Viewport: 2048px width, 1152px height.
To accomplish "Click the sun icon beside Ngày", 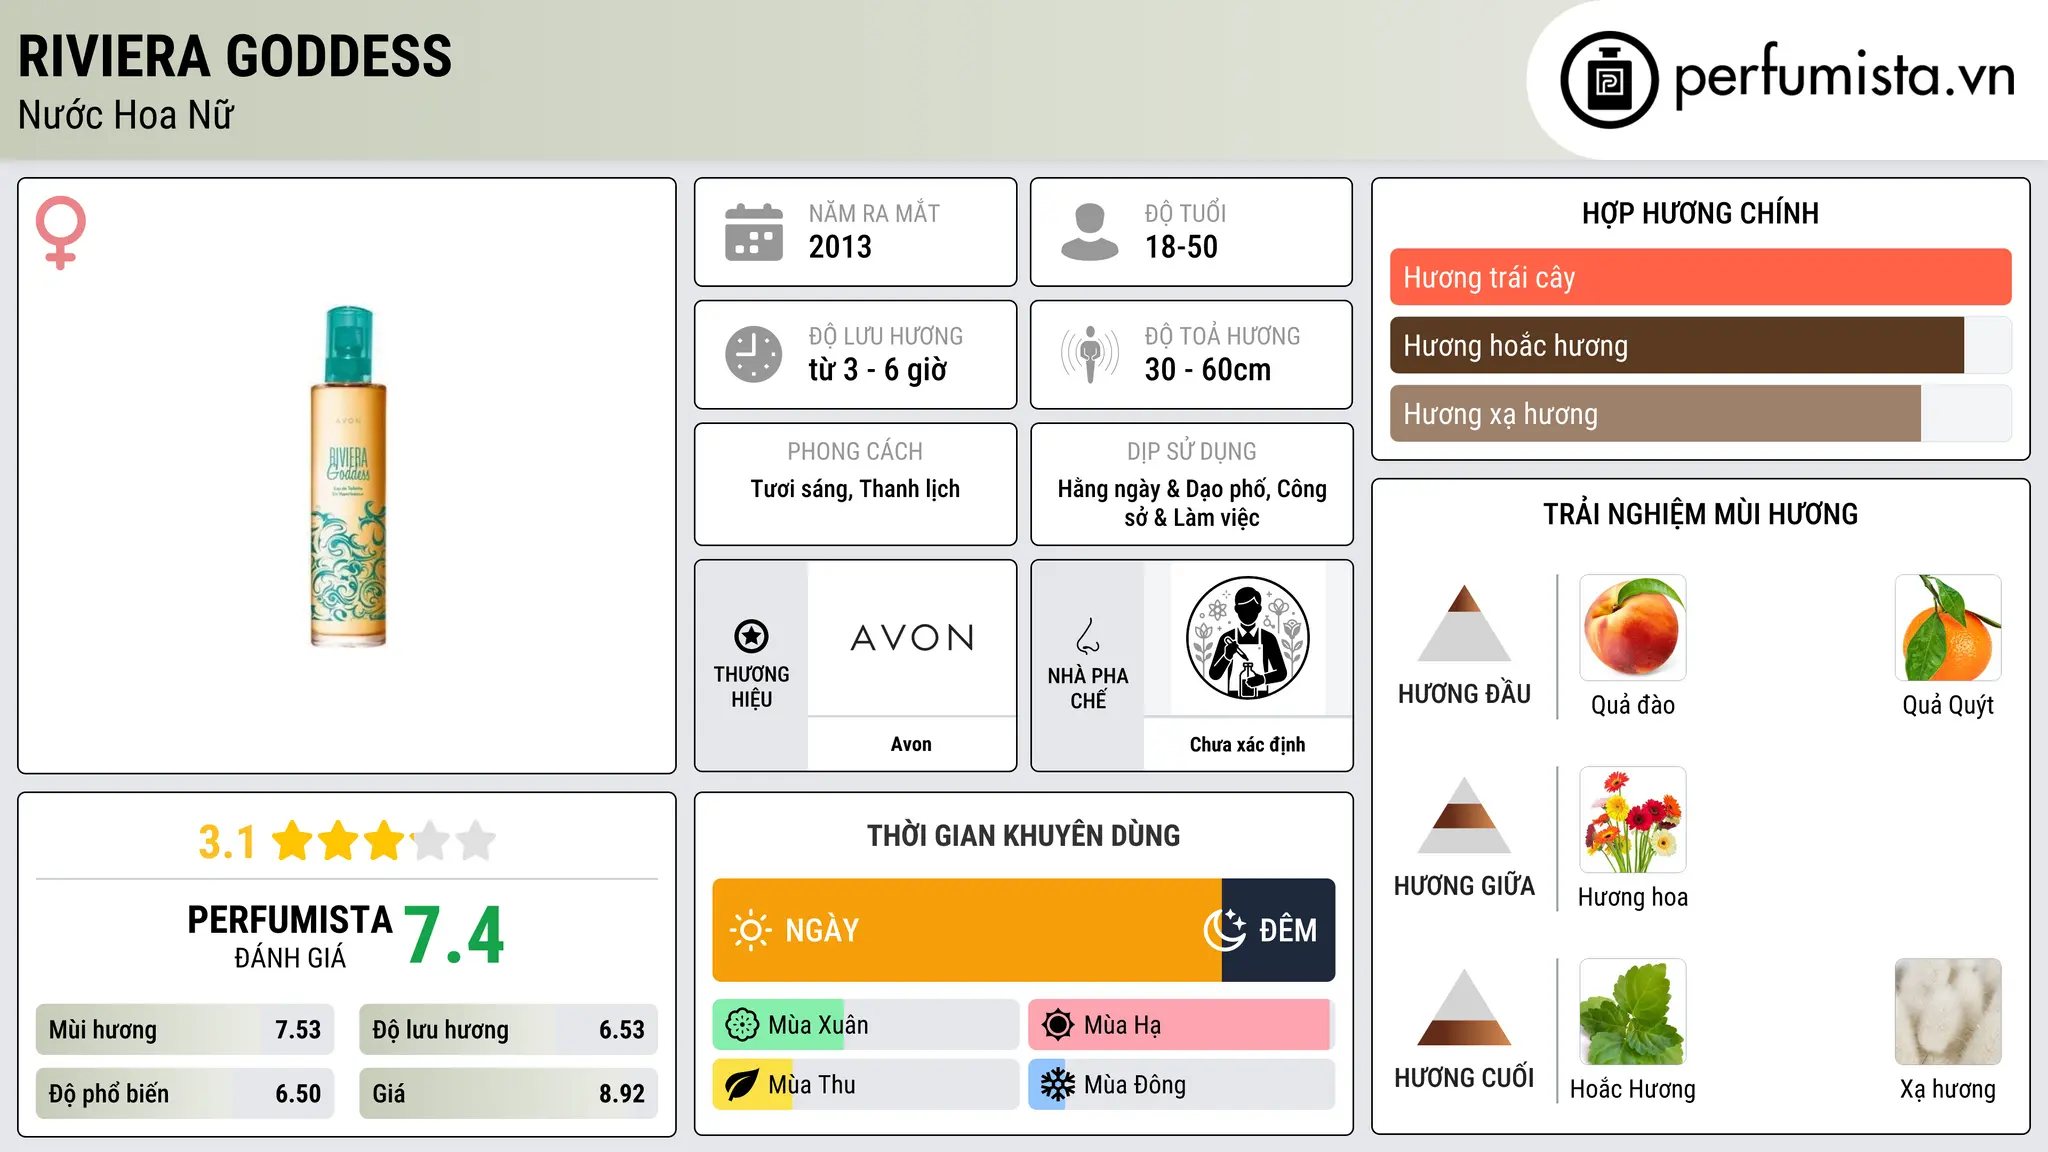I will (x=750, y=930).
